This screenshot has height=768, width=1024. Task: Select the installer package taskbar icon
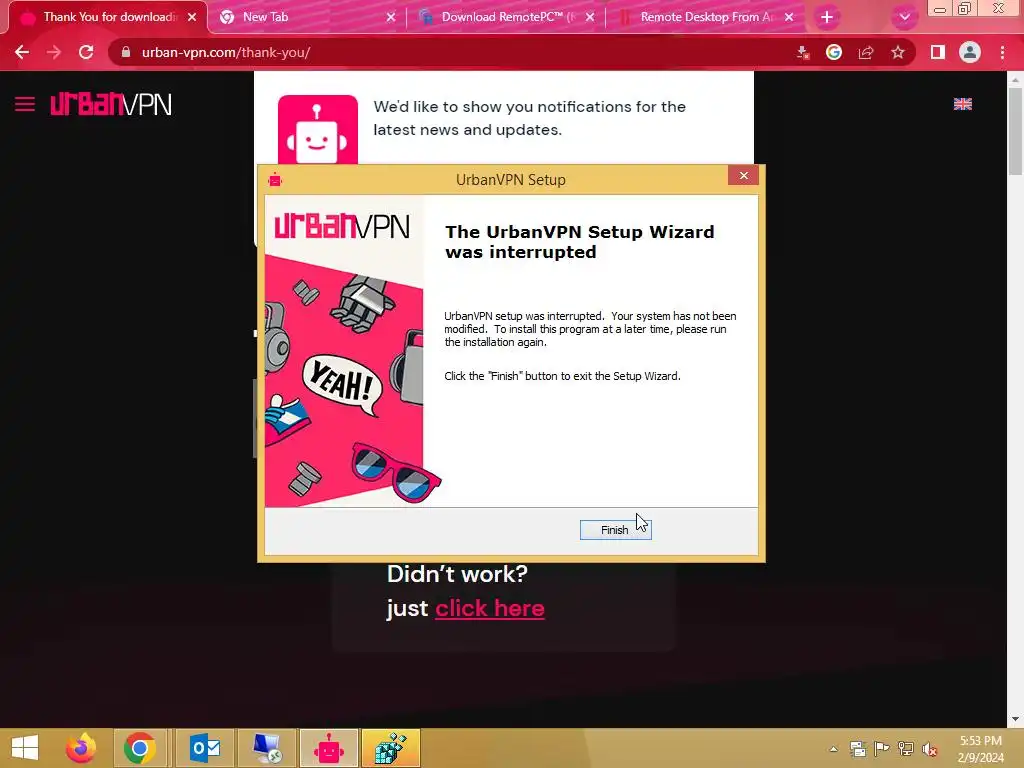click(391, 748)
